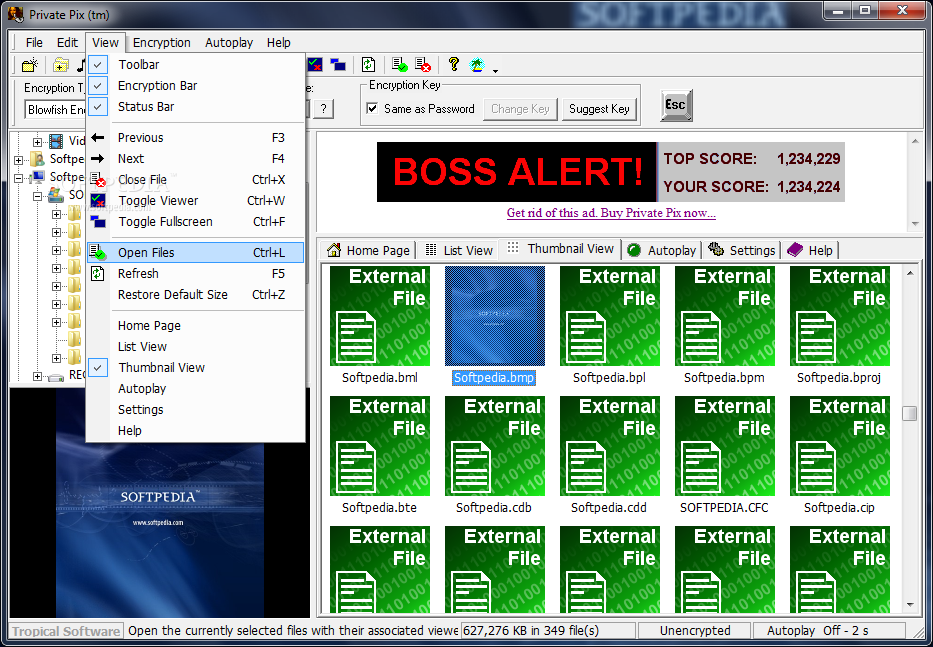This screenshot has width=933, height=647.
Task: Open the Blowfish encryption type combo box
Action: (55, 110)
